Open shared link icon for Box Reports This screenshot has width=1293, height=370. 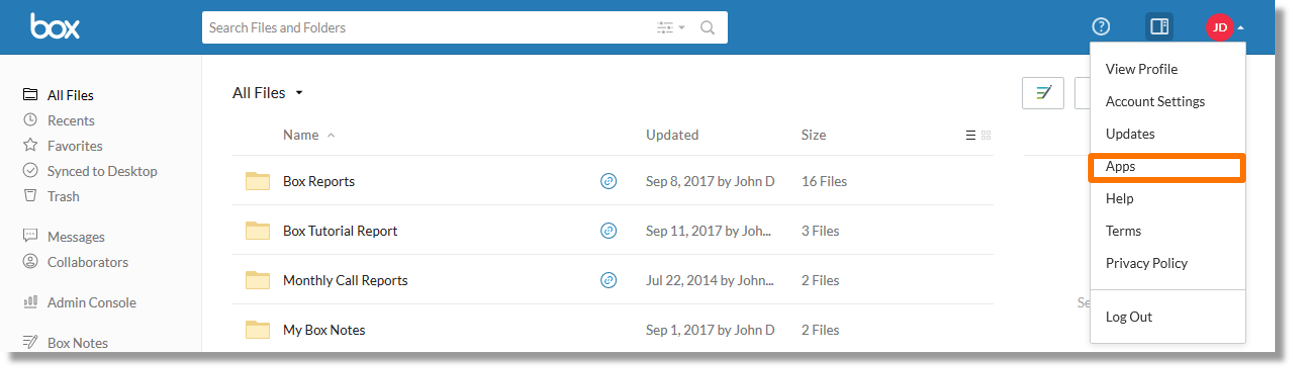pos(608,181)
